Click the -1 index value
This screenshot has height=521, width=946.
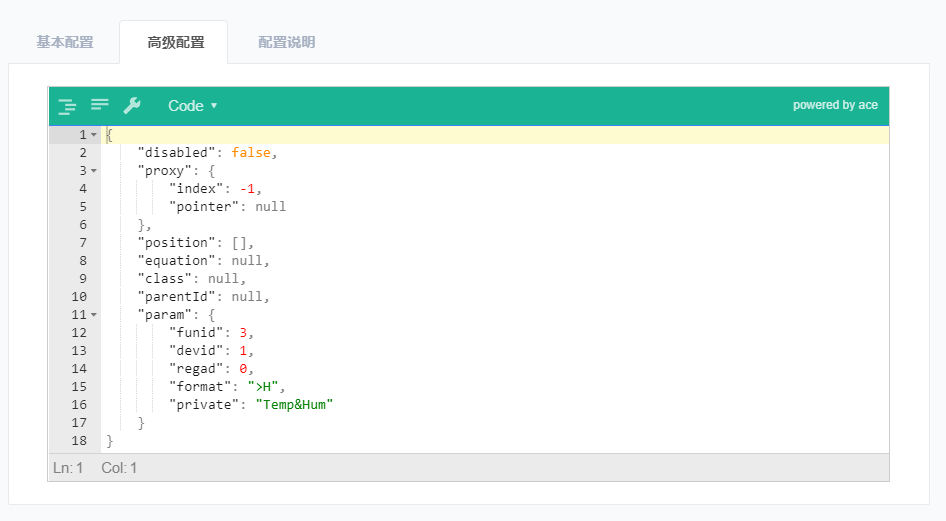click(247, 189)
